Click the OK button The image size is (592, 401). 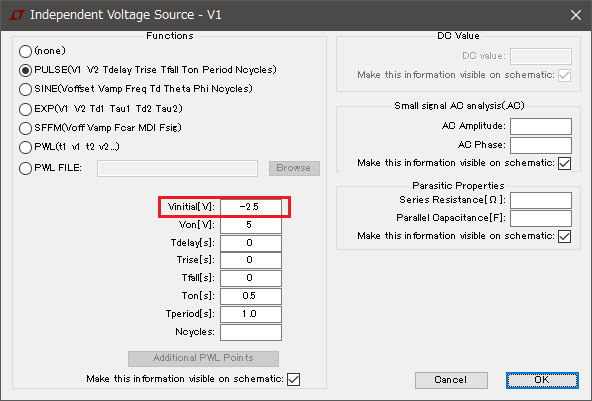point(542,380)
